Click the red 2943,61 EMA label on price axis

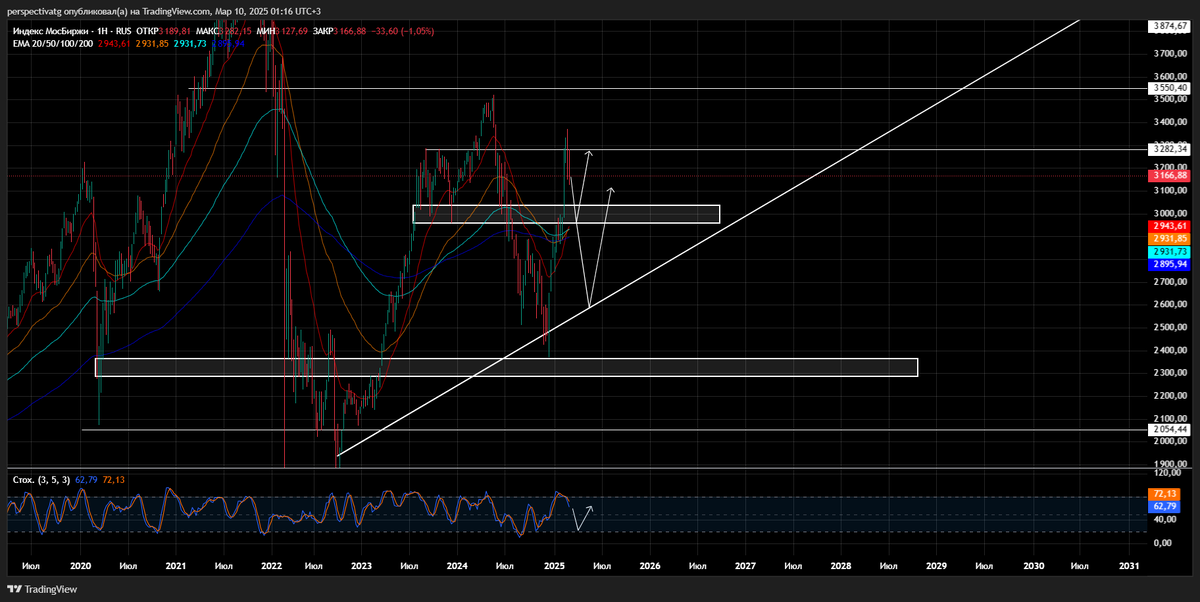[x=1168, y=227]
